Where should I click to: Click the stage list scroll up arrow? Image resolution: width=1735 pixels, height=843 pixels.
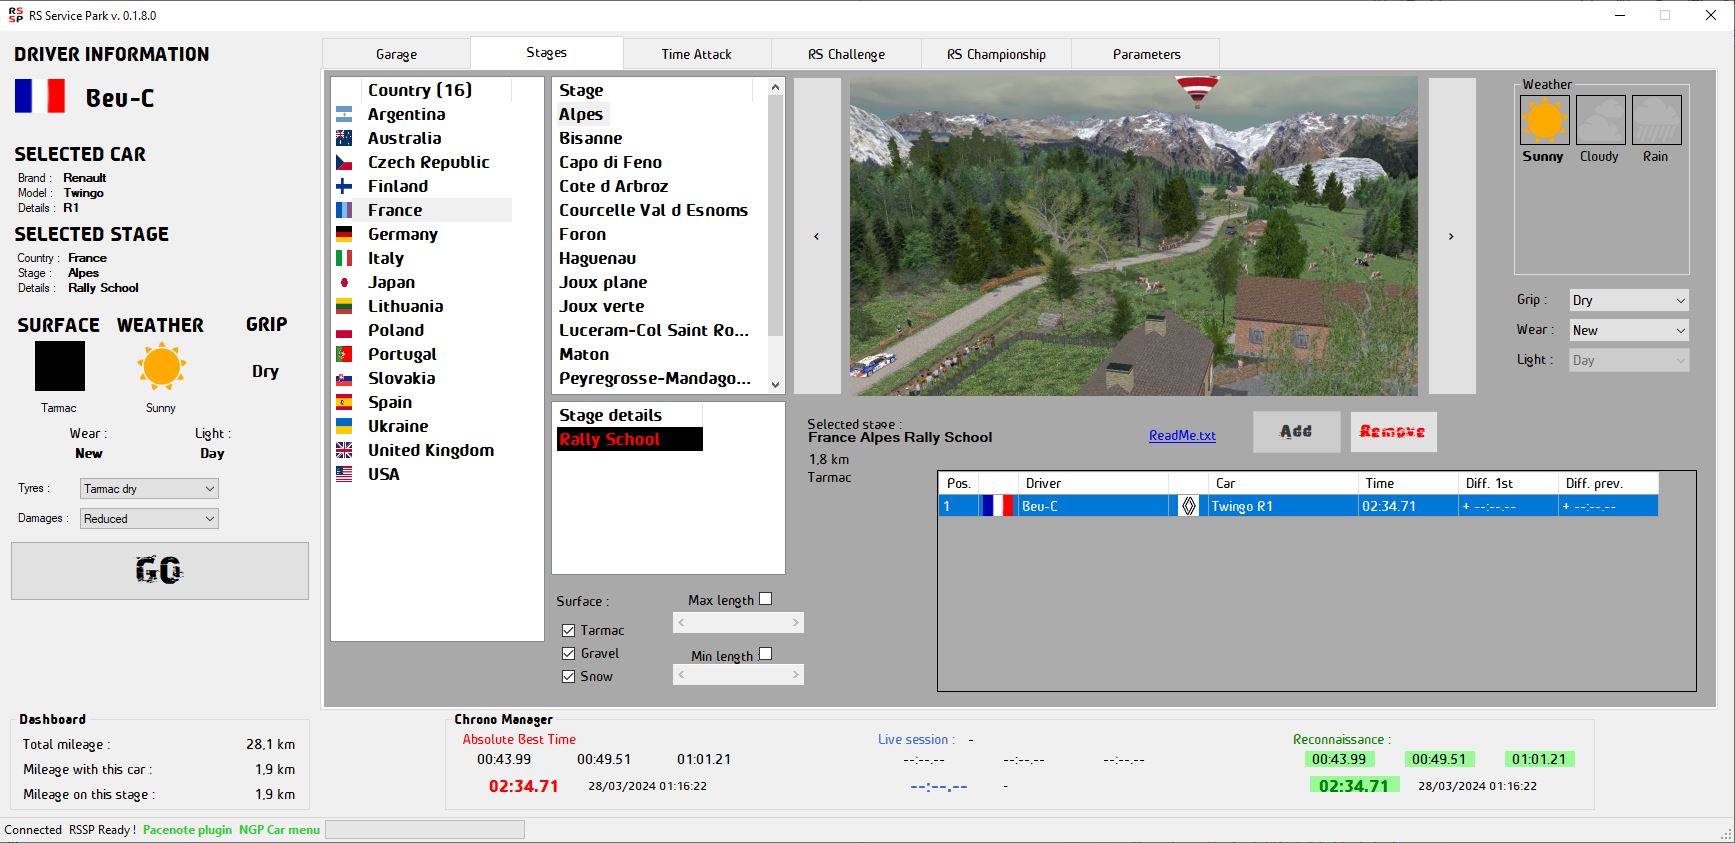[775, 87]
